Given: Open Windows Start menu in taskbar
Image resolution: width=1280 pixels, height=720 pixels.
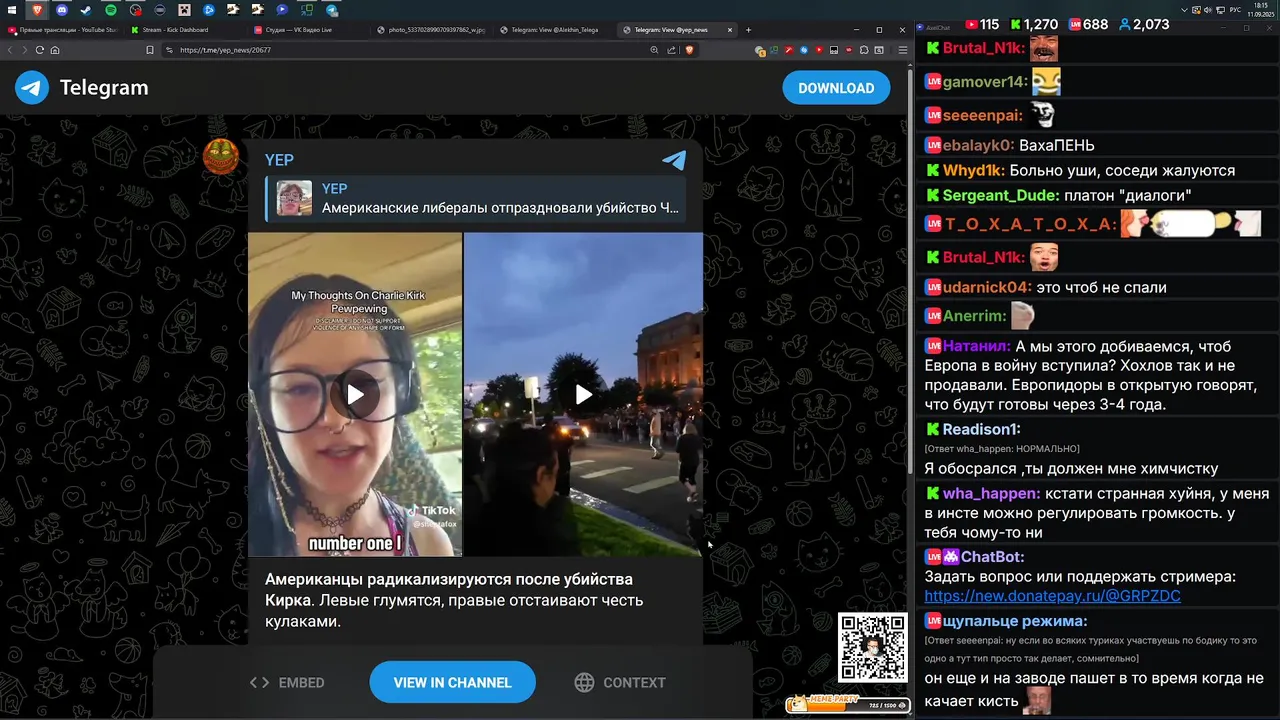Looking at the screenshot, I should click(x=12, y=9).
